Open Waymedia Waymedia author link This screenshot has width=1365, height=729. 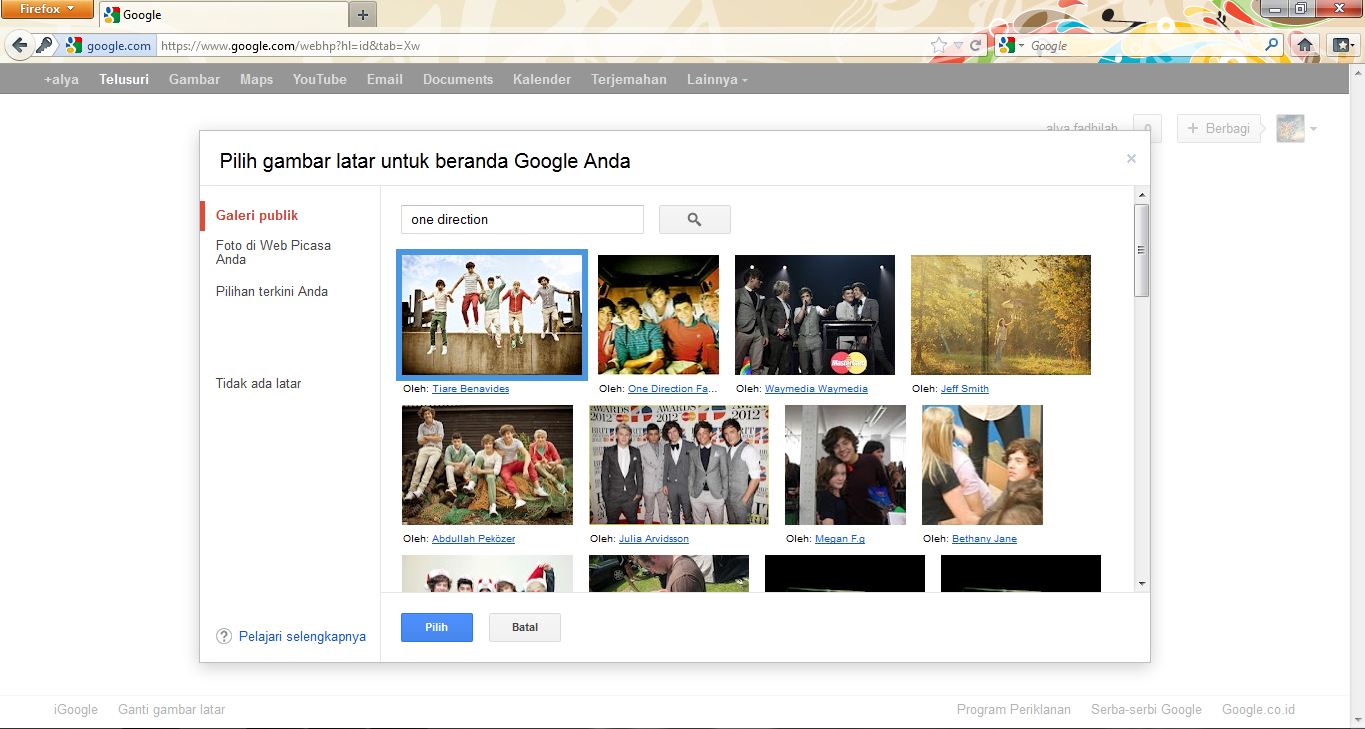click(x=816, y=388)
